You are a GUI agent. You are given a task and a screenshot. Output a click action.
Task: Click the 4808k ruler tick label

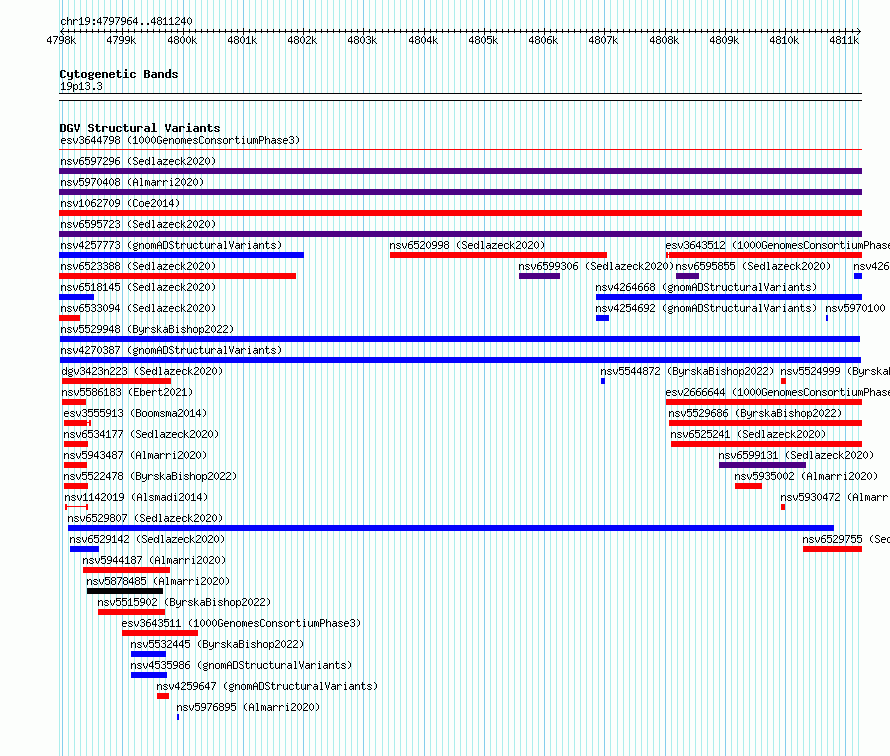pos(664,40)
